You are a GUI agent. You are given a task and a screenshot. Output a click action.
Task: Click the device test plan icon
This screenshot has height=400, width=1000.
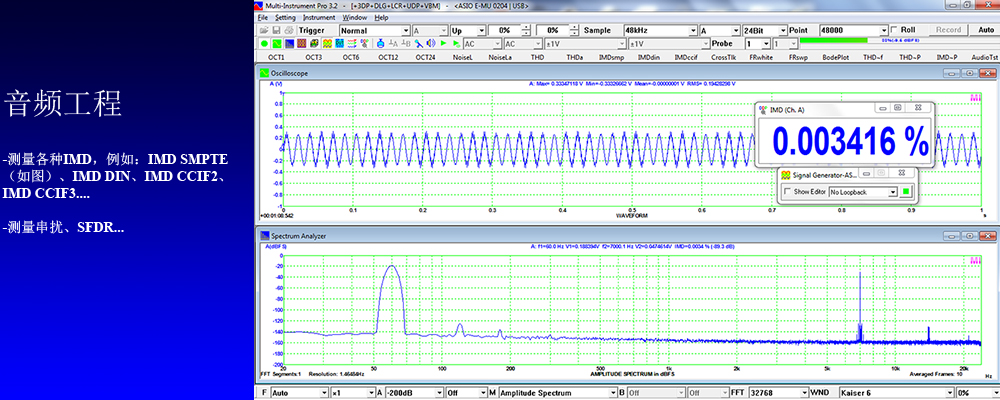pyautogui.click(x=364, y=43)
